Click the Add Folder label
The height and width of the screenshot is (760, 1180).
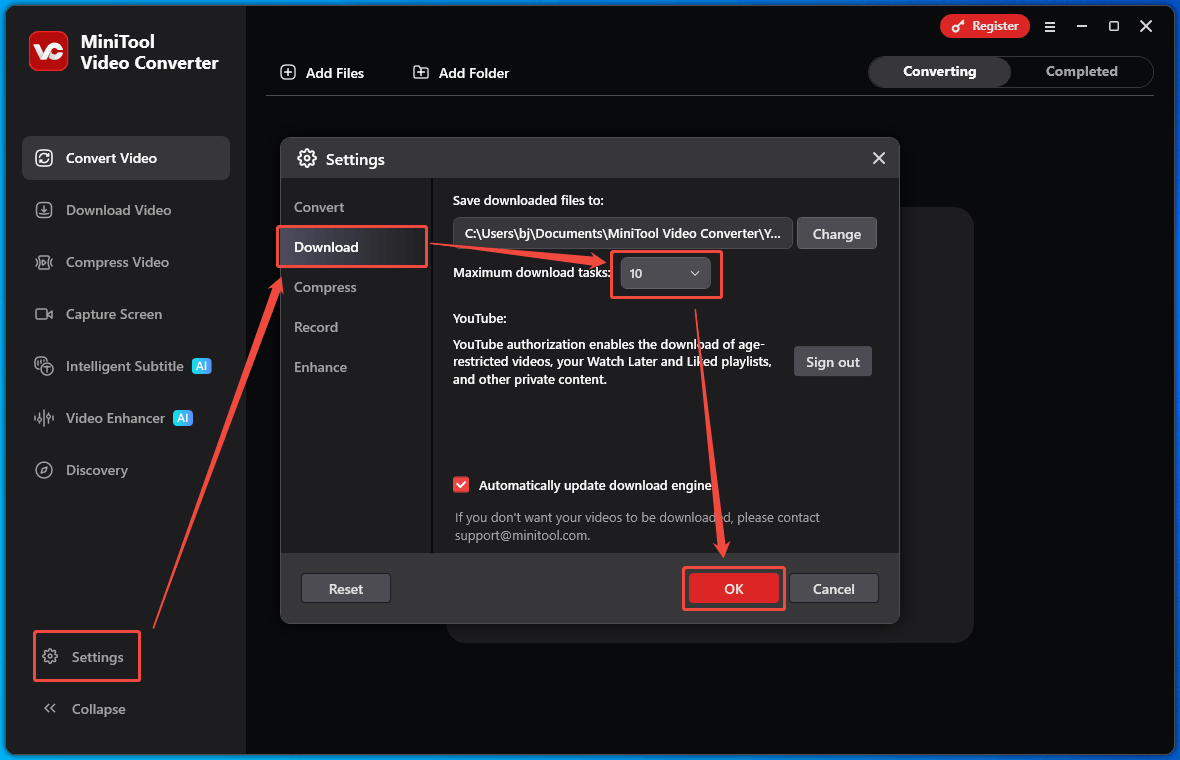[473, 73]
